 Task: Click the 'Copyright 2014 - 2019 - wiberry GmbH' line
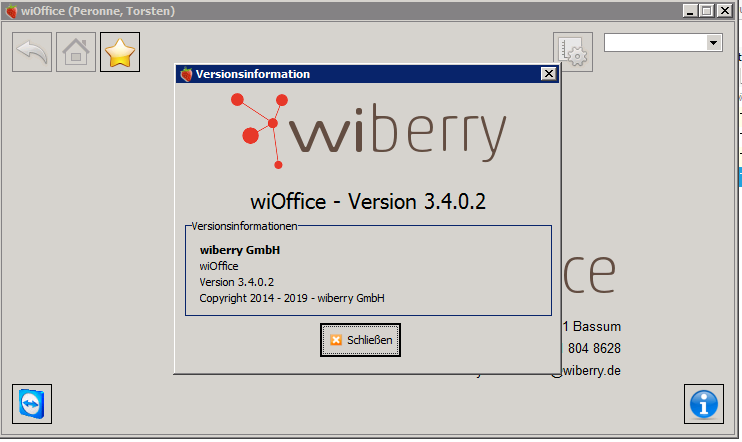pos(292,298)
